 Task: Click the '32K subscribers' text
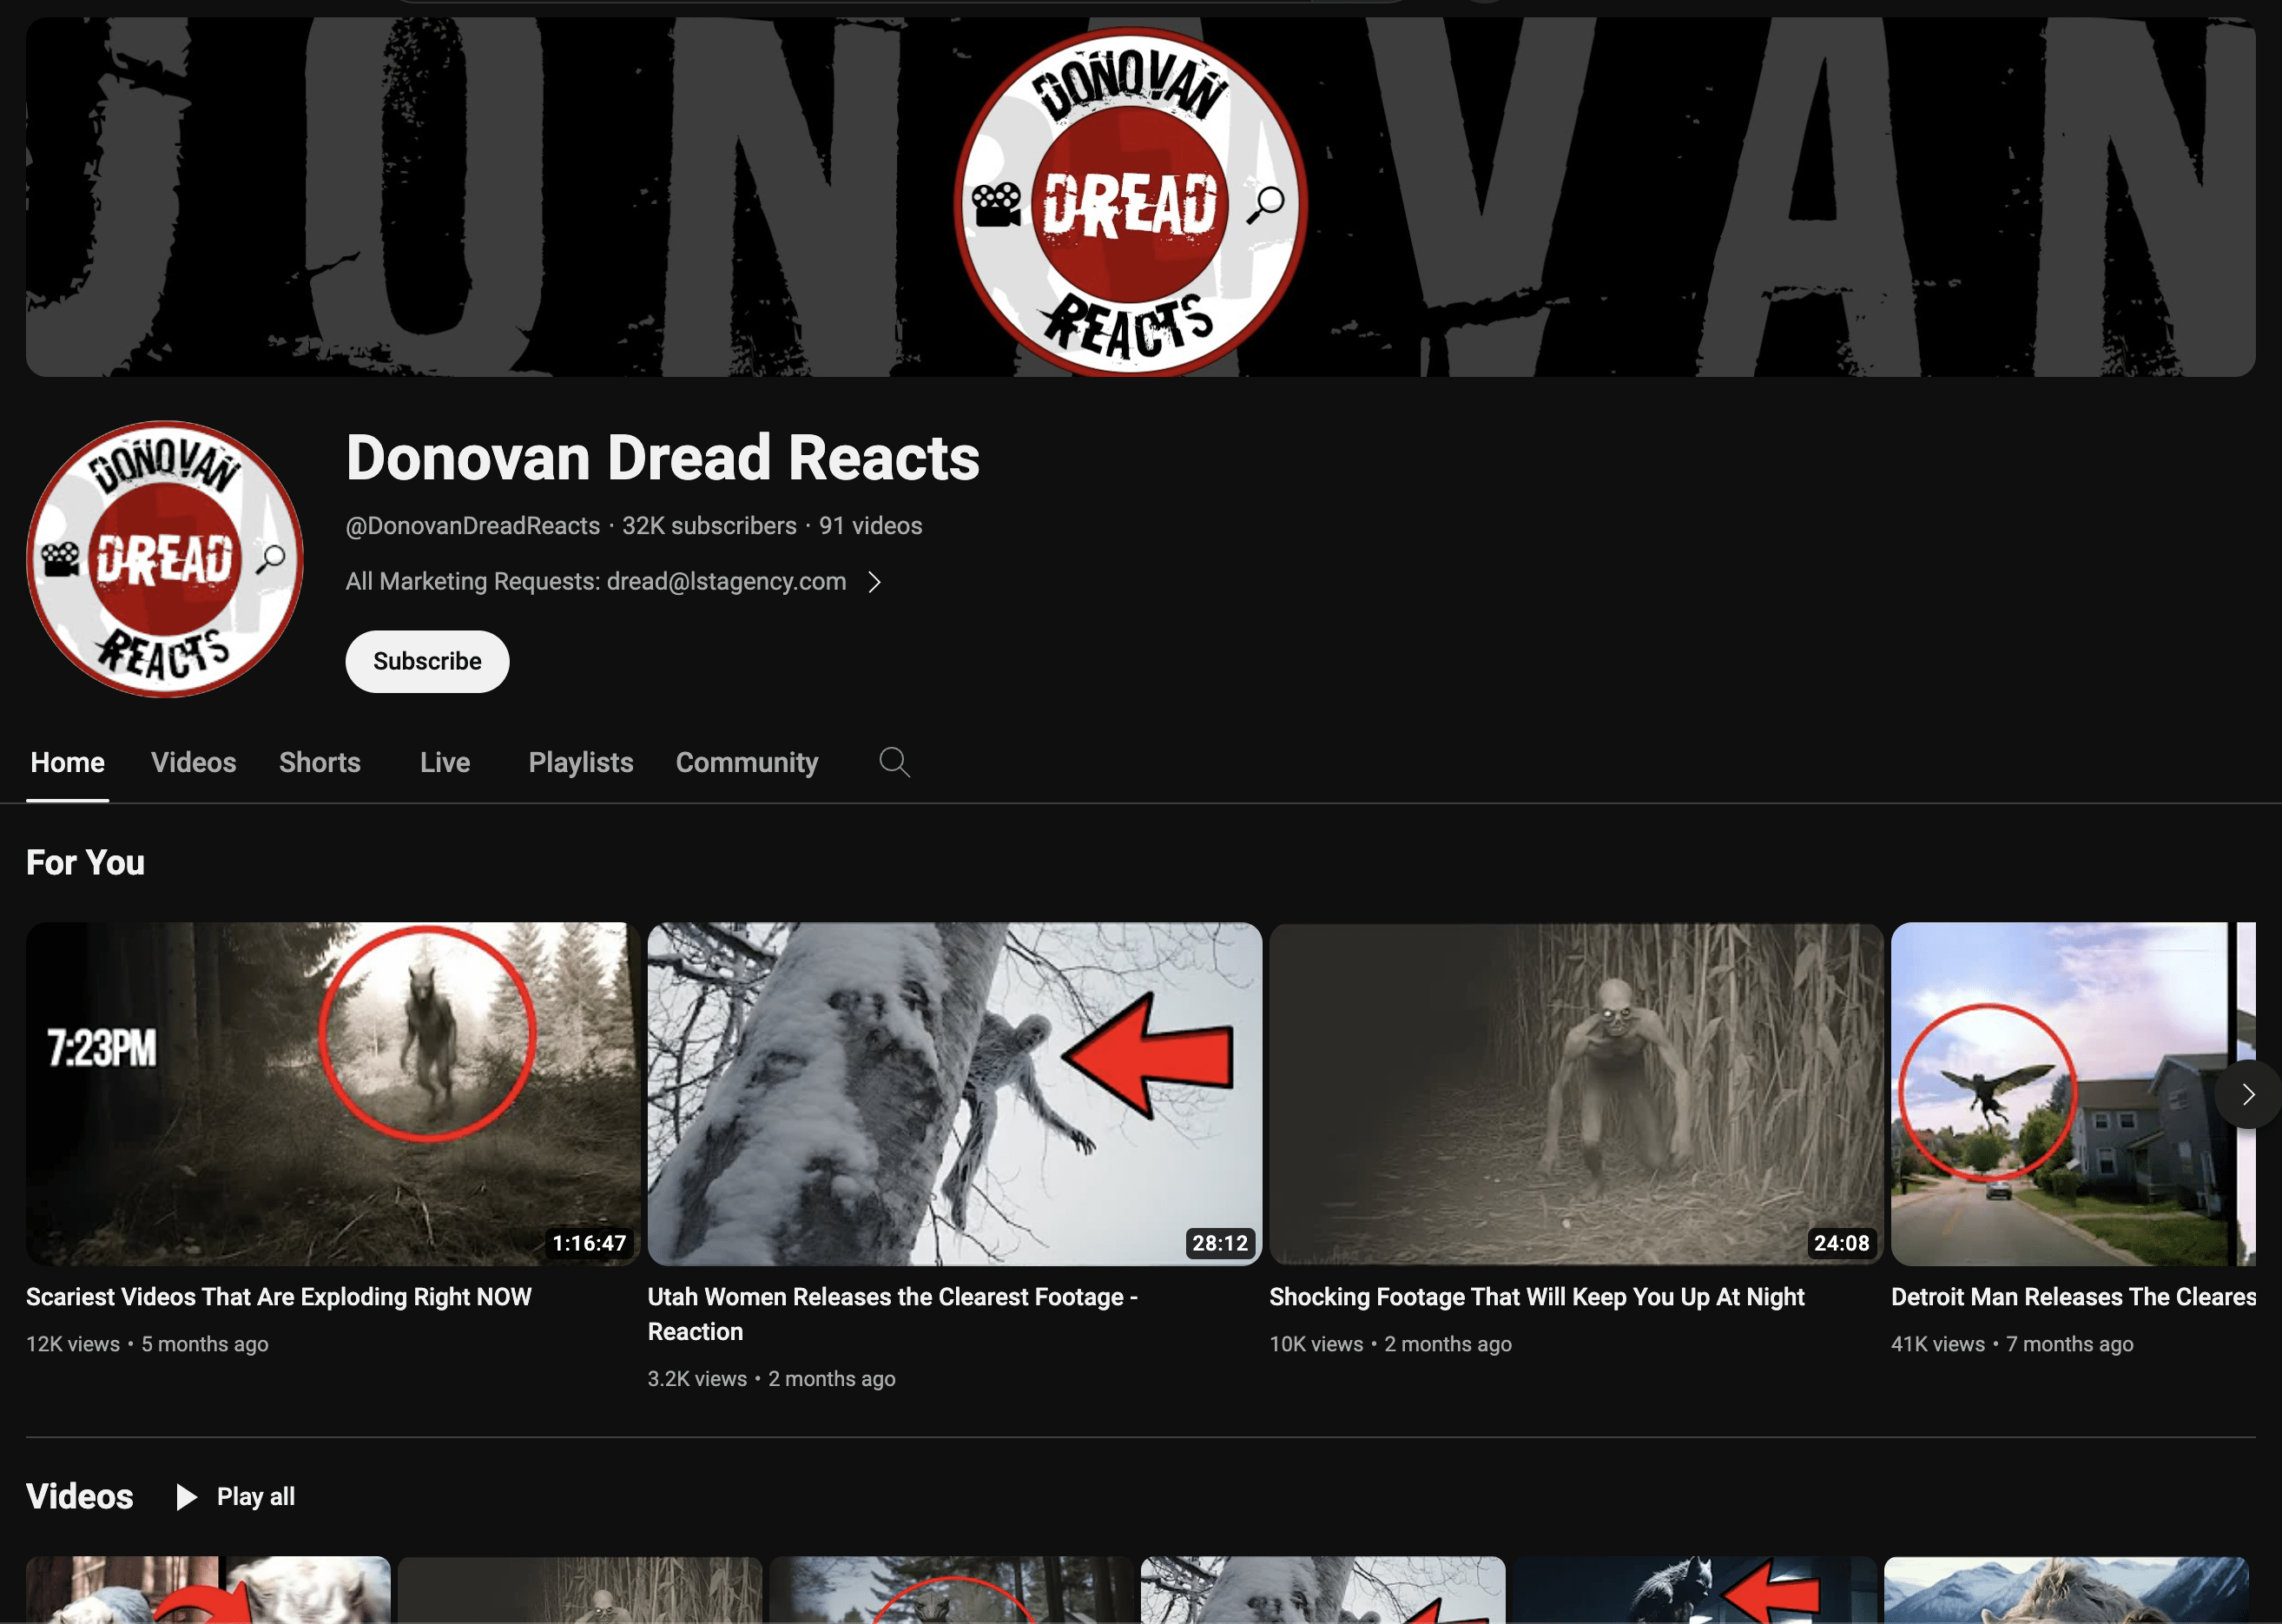click(x=709, y=525)
